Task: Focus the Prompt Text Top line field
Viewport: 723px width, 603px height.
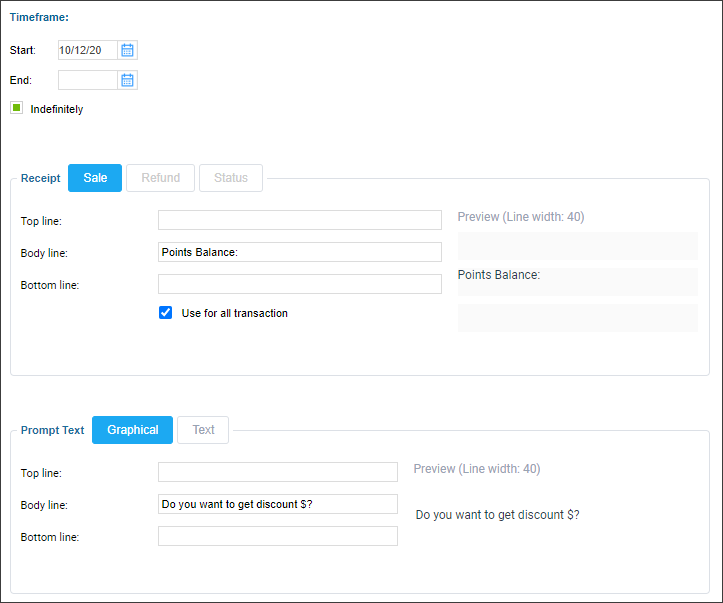Action: (278, 472)
